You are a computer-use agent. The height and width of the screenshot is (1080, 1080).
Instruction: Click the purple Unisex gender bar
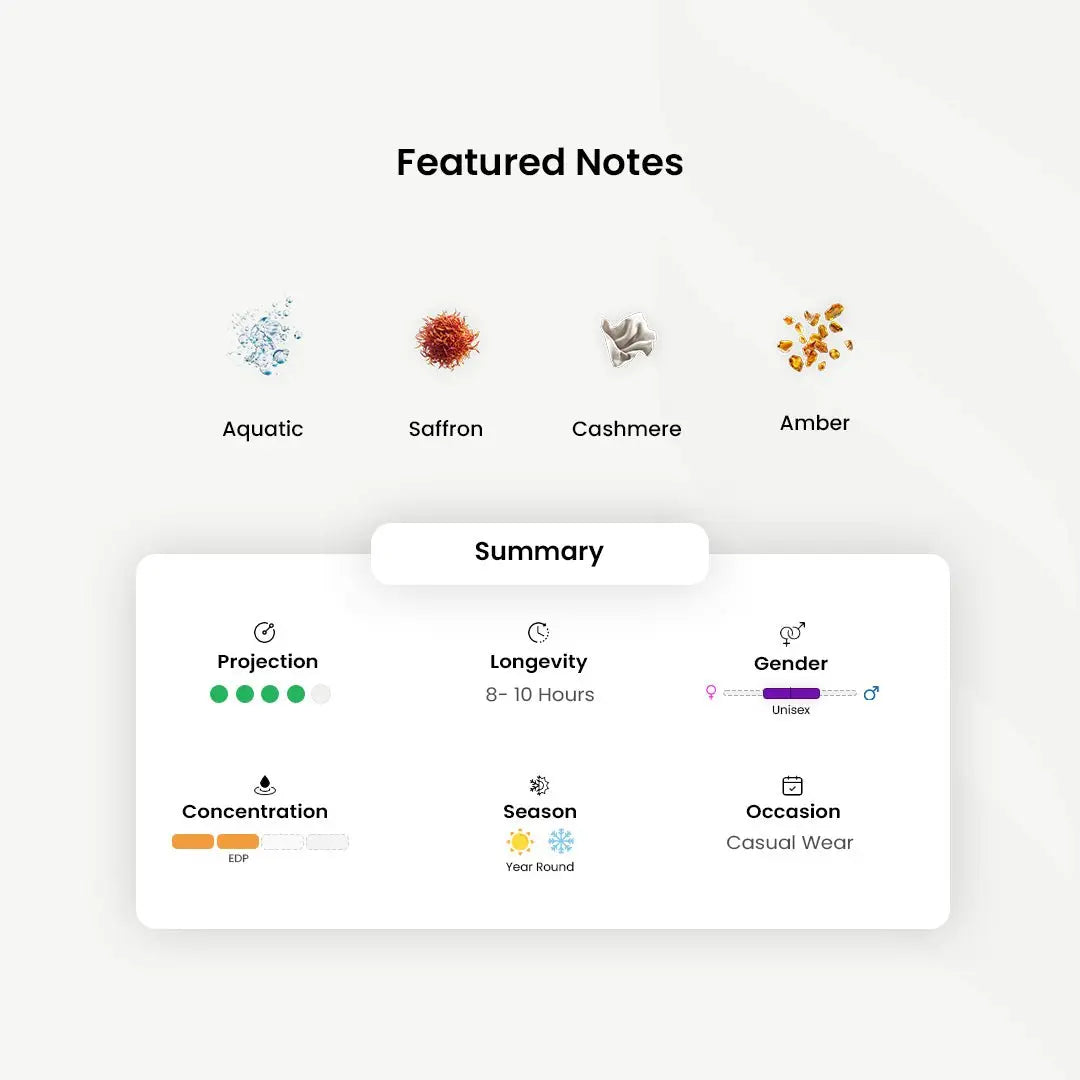(791, 693)
